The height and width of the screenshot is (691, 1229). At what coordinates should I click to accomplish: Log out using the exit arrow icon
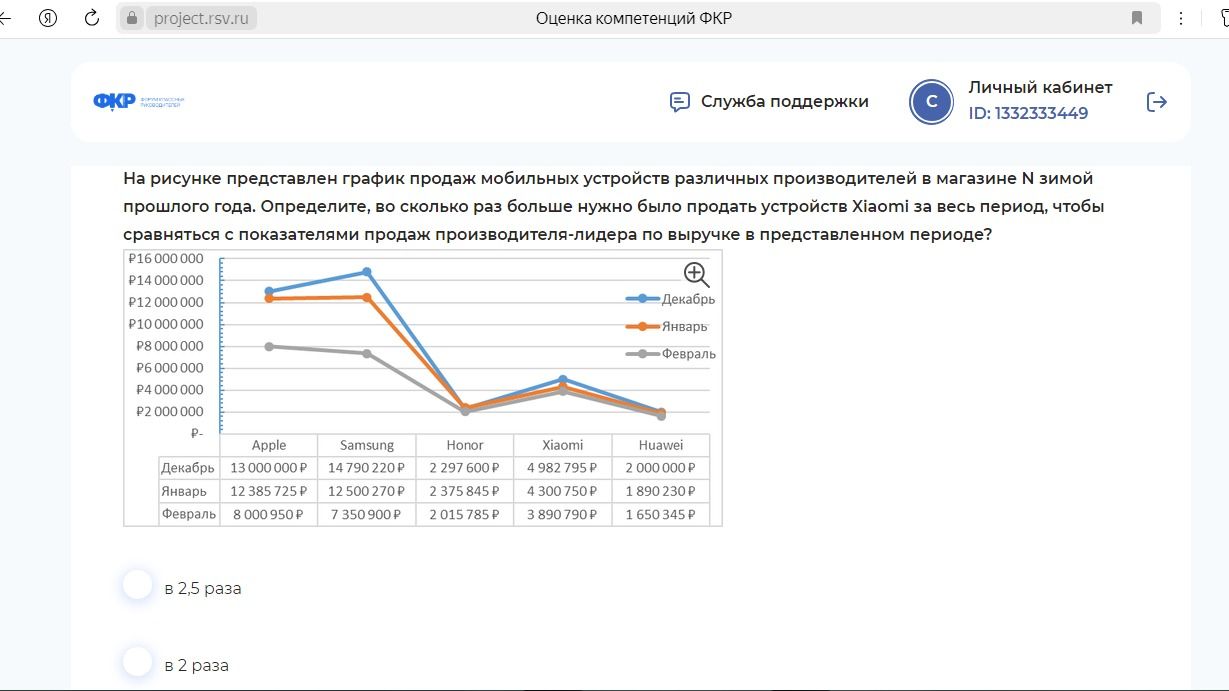click(x=1157, y=102)
